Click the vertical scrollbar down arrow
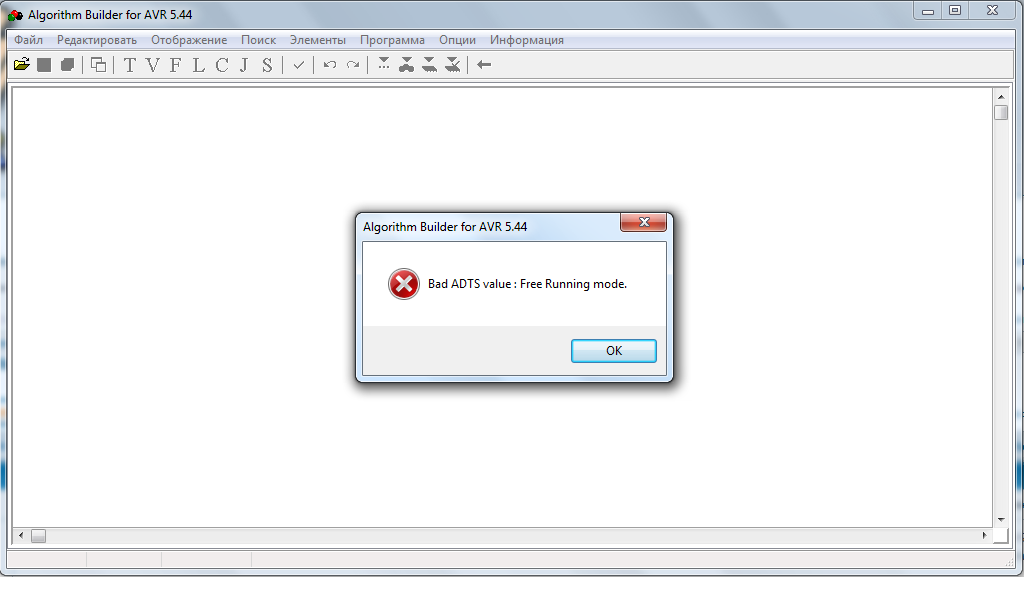 (1000, 520)
